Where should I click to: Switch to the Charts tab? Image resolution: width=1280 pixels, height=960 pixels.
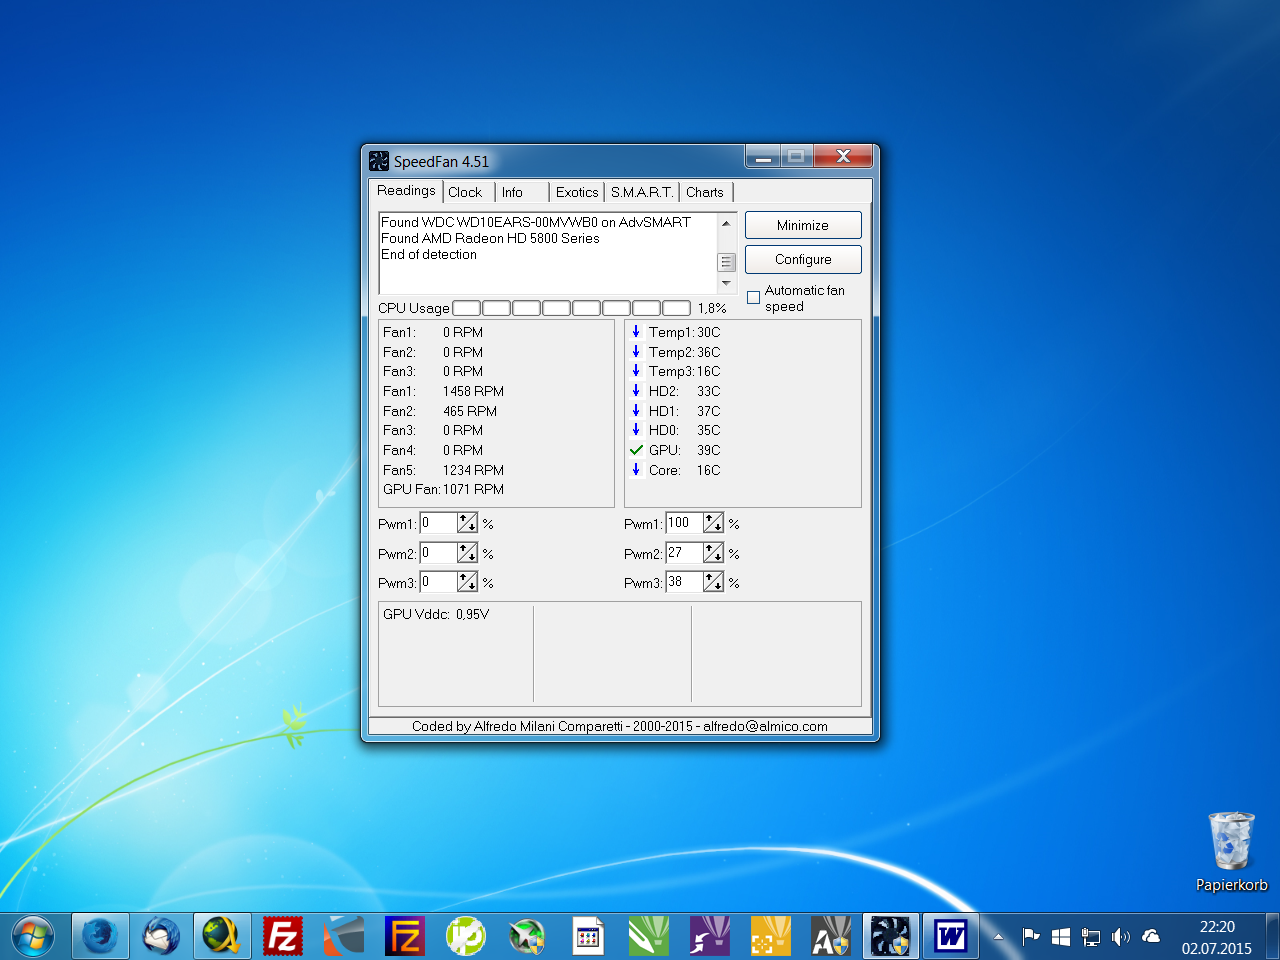click(x=704, y=192)
